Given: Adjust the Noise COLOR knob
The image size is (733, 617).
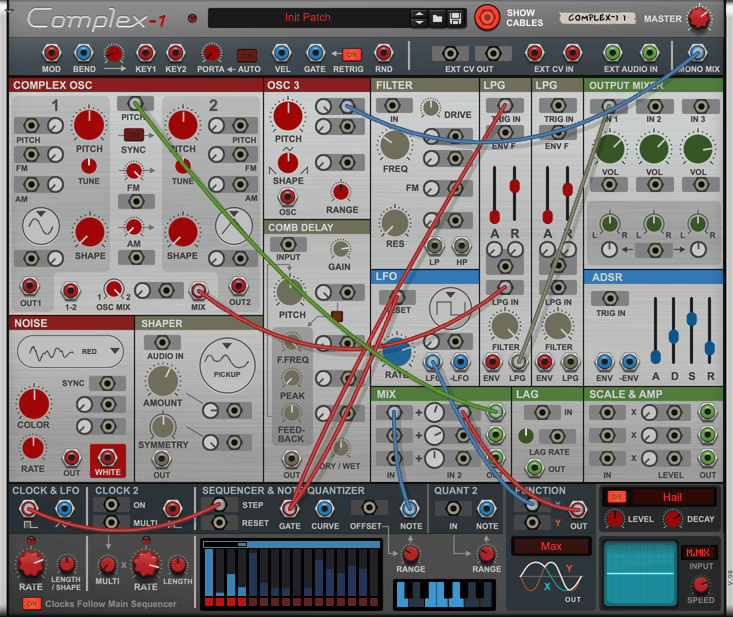Looking at the screenshot, I should pos(33,404).
